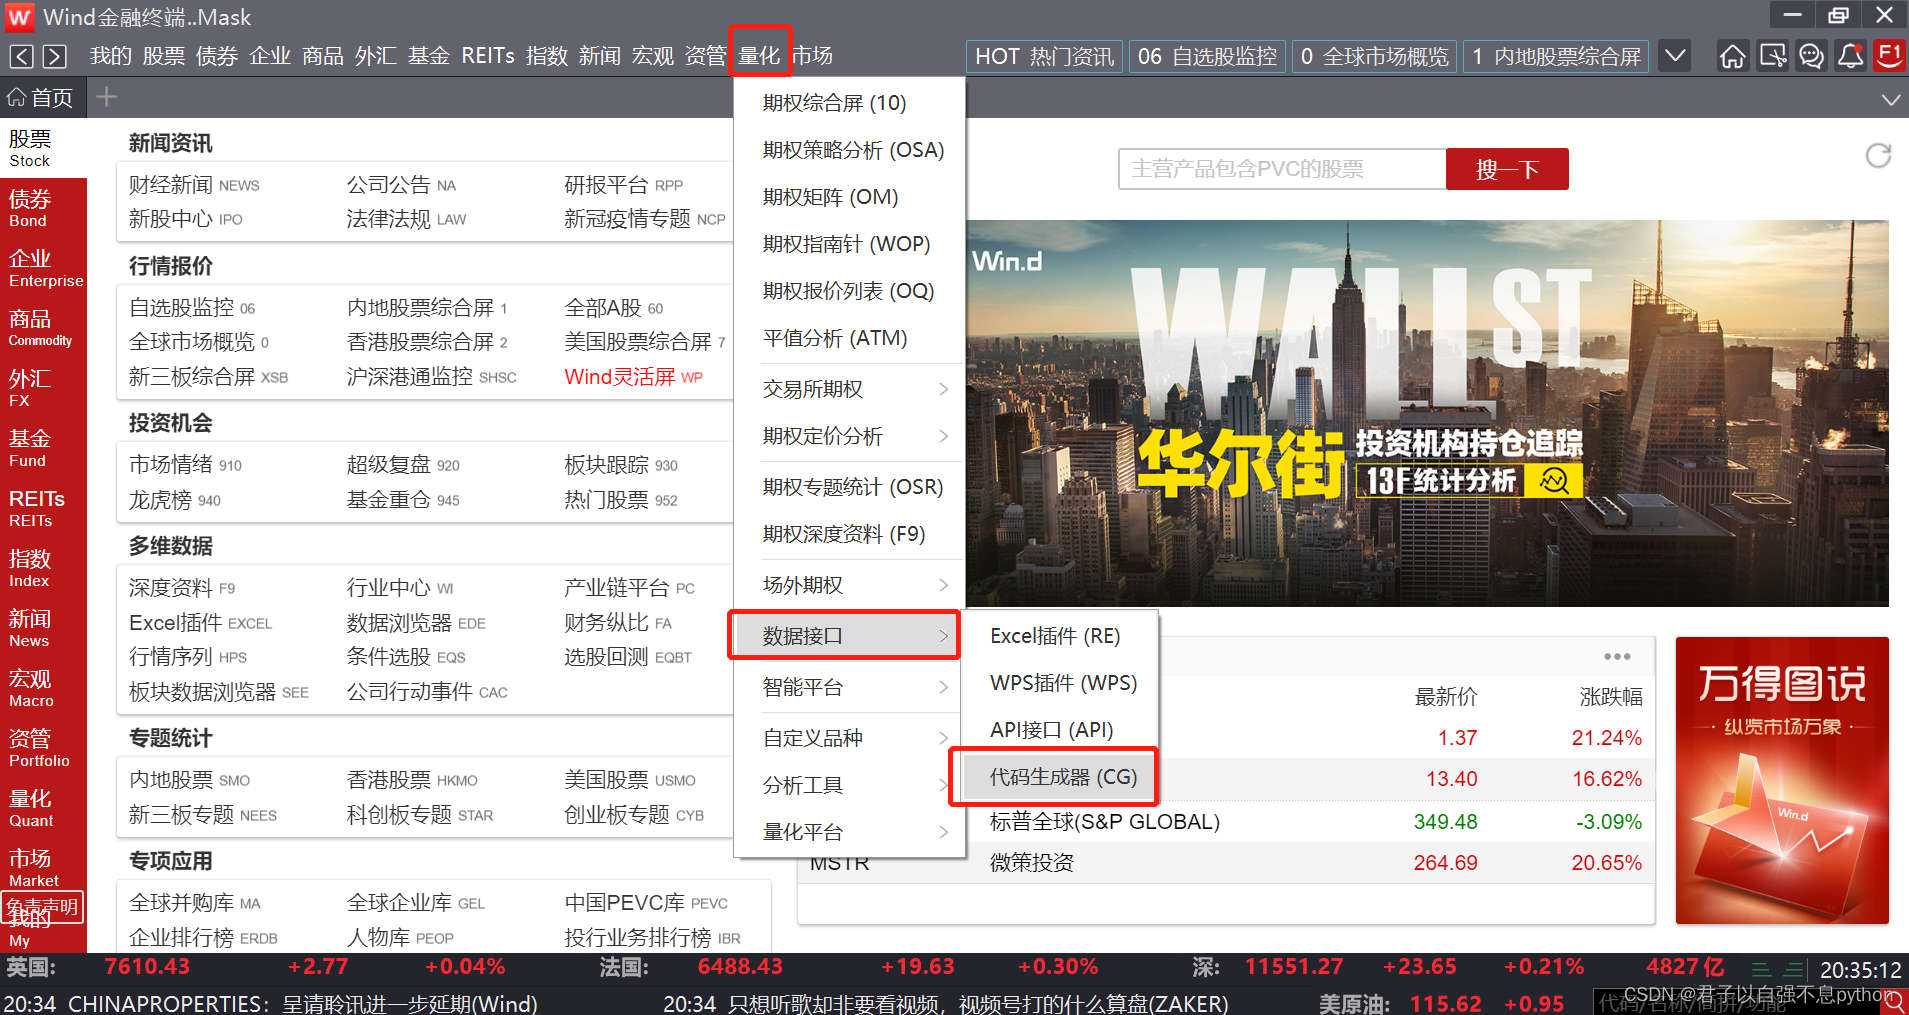Screen dimensions: 1909x1015
Task: Click the 免责声明 disclaimer link
Action: tap(43, 907)
